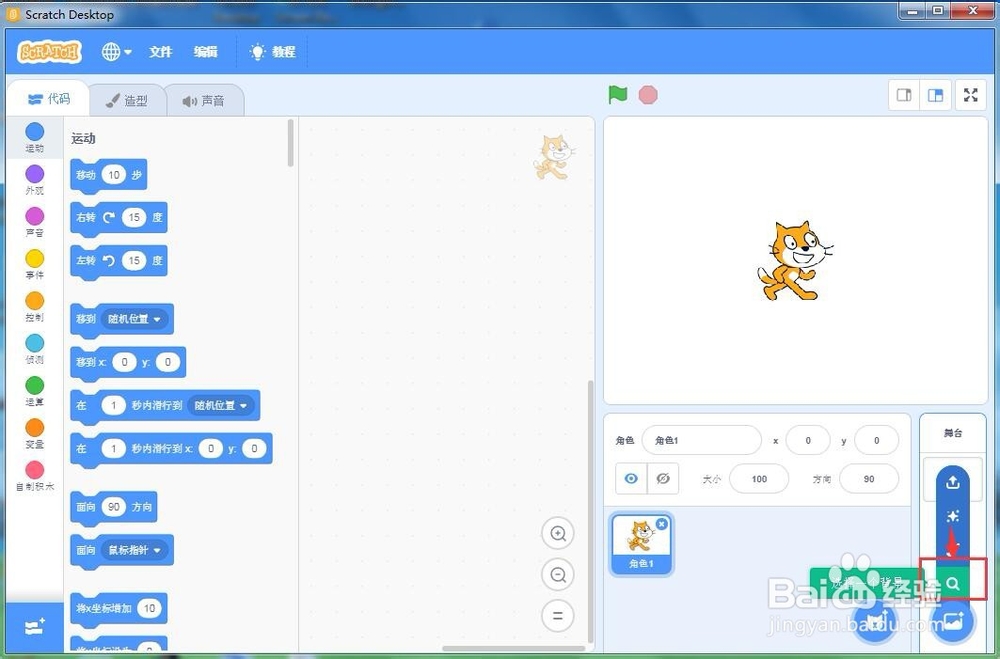Click the sprite y coordinate field
Screen dimensions: 1000x659
point(876,440)
